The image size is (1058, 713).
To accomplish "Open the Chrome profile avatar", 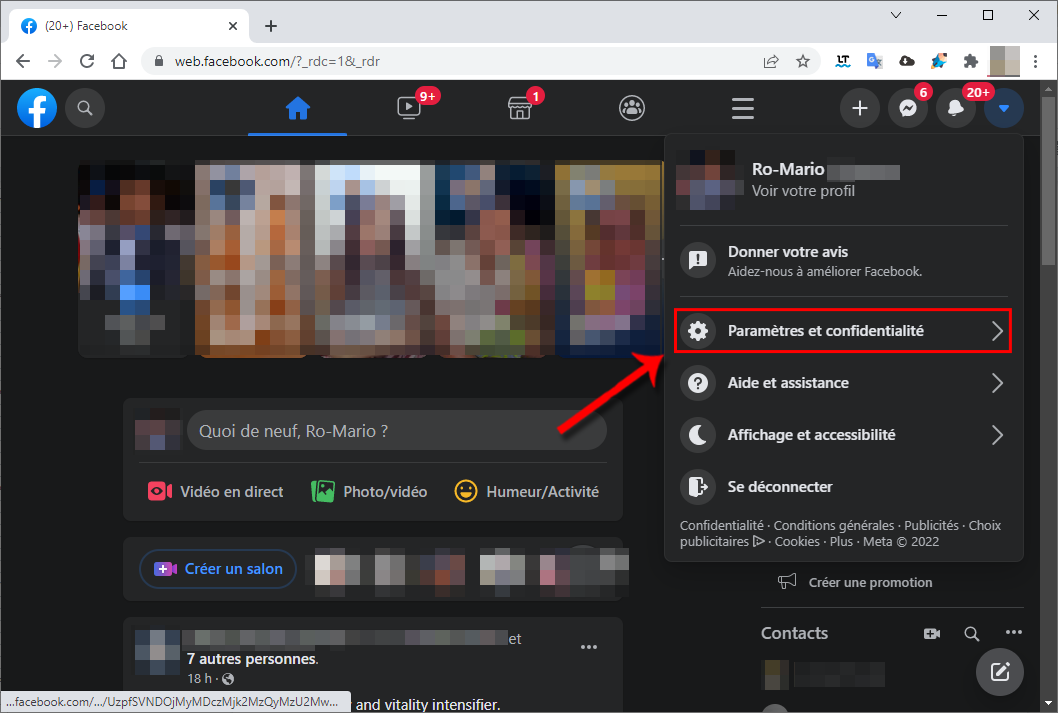I will 1003,61.
